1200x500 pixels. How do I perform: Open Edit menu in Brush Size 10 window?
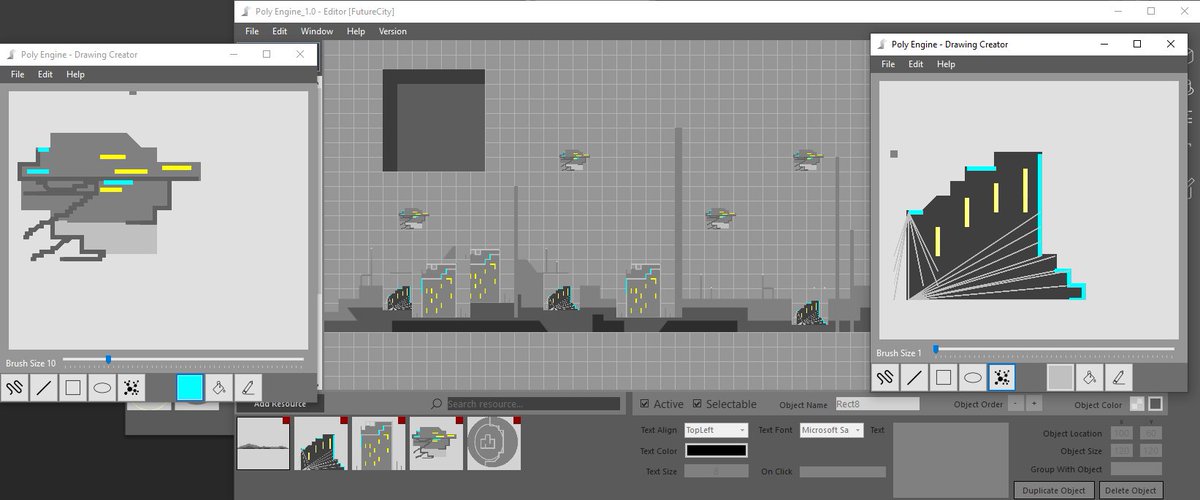[x=45, y=75]
